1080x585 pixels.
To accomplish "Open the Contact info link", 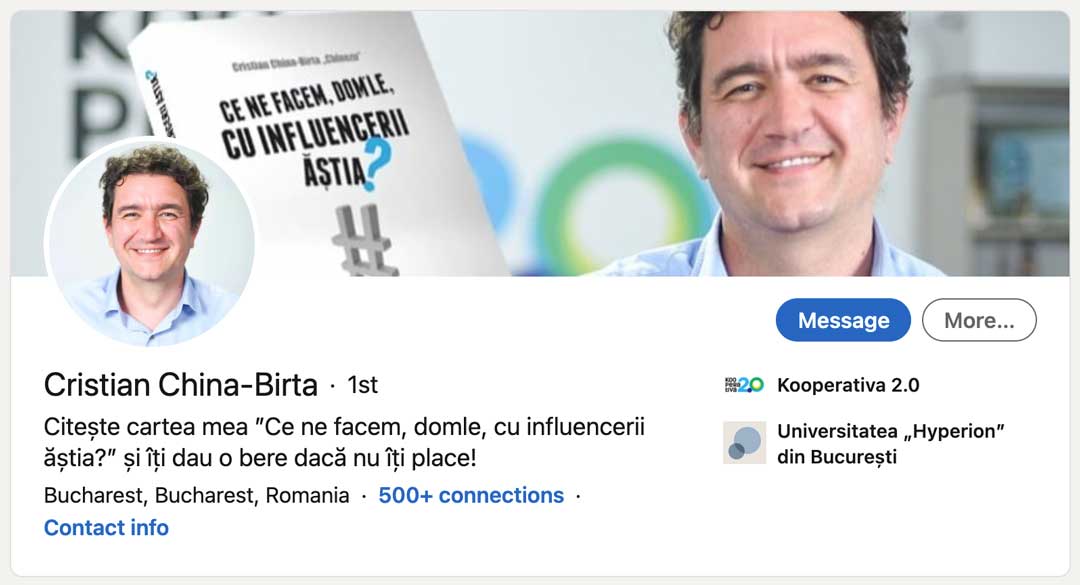I will pos(106,528).
